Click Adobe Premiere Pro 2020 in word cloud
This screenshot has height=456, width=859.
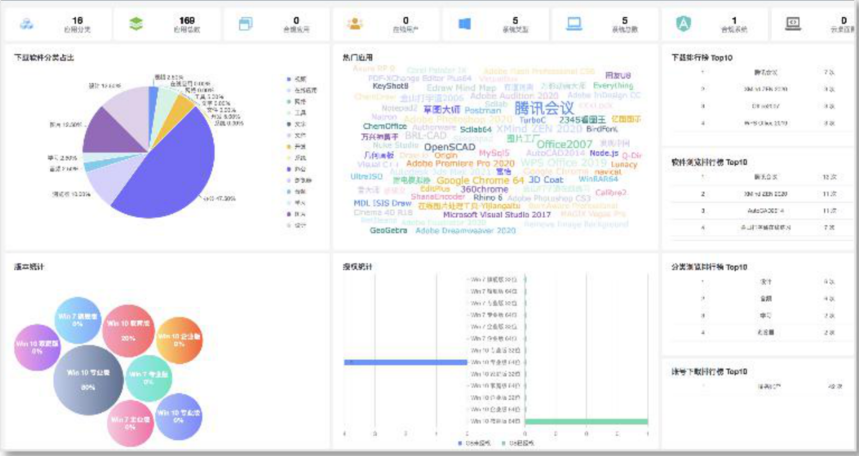coord(460,163)
